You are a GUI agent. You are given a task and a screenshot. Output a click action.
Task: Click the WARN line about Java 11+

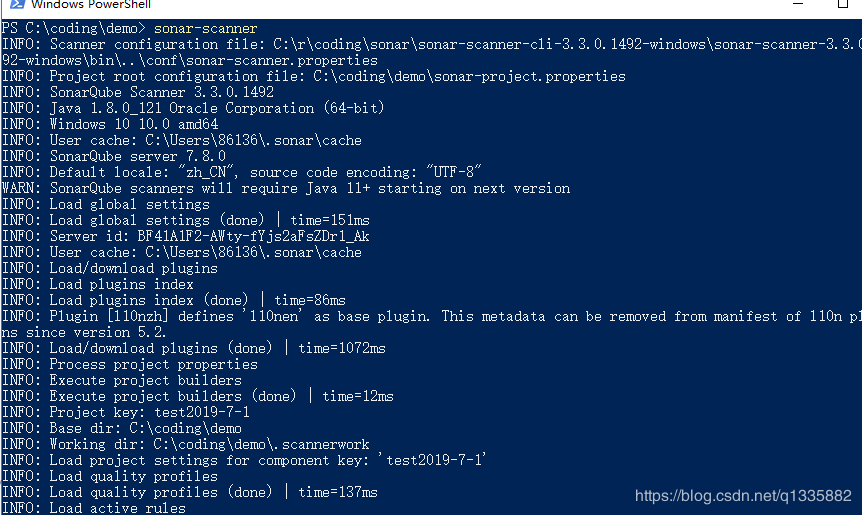(x=286, y=189)
